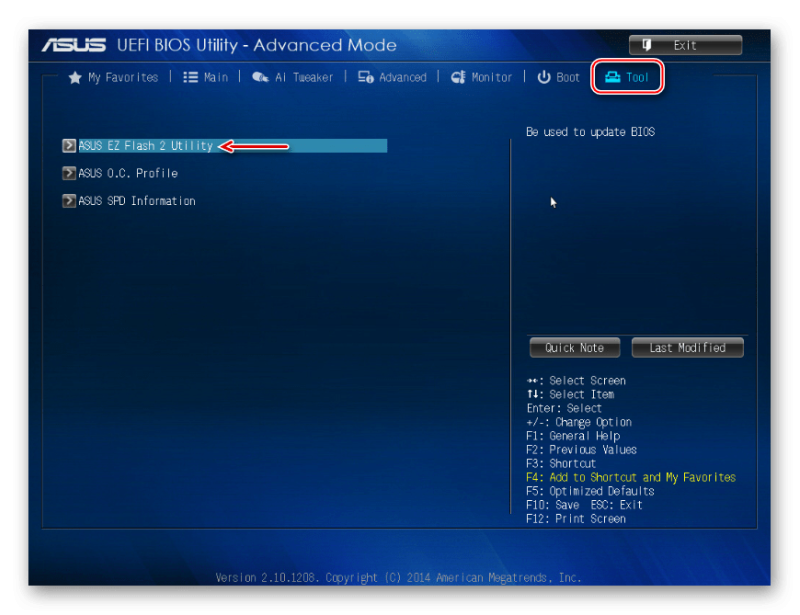
Task: Click the list icon beside Main
Action: [x=190, y=78]
